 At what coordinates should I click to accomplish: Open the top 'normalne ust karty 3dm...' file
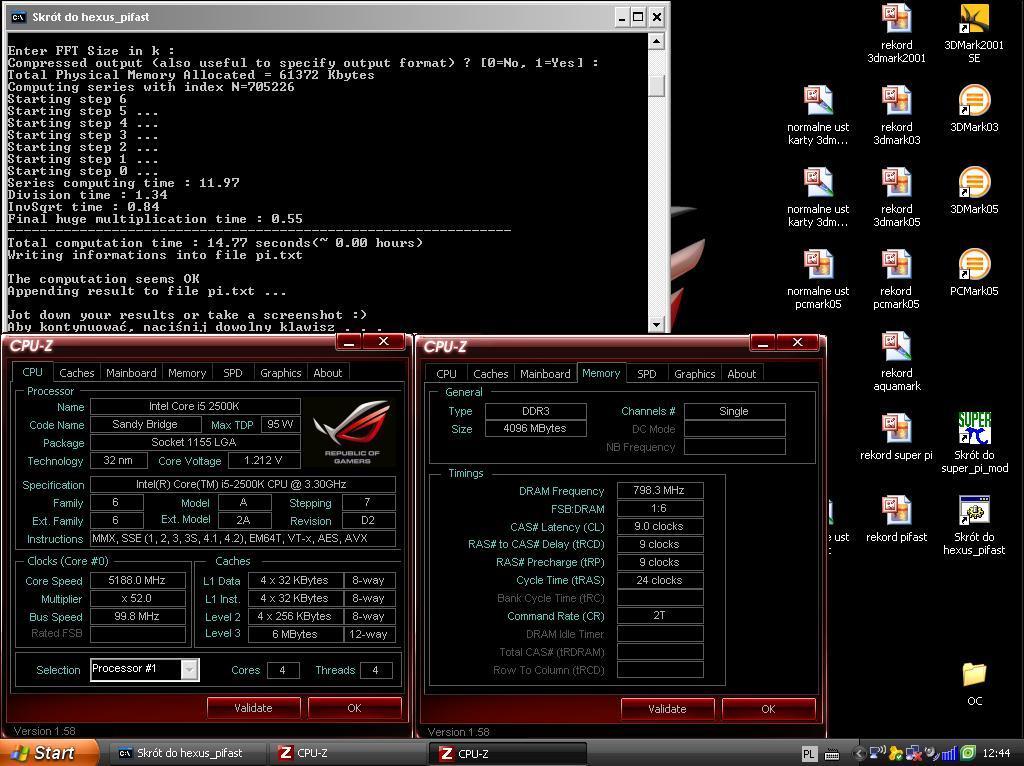tap(818, 115)
